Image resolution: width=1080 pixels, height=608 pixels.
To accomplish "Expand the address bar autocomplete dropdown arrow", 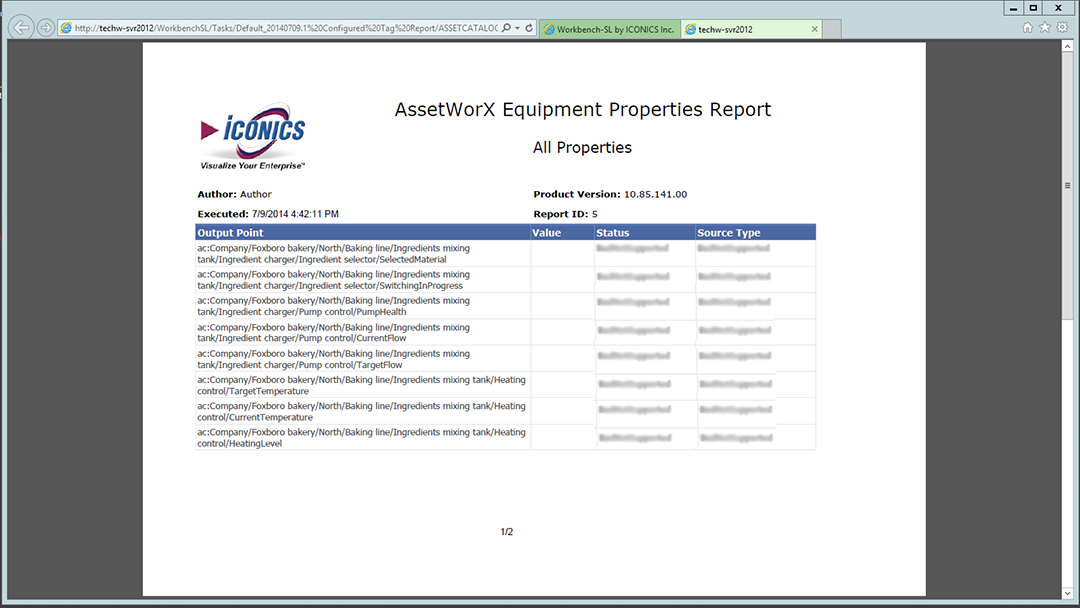I will click(517, 28).
